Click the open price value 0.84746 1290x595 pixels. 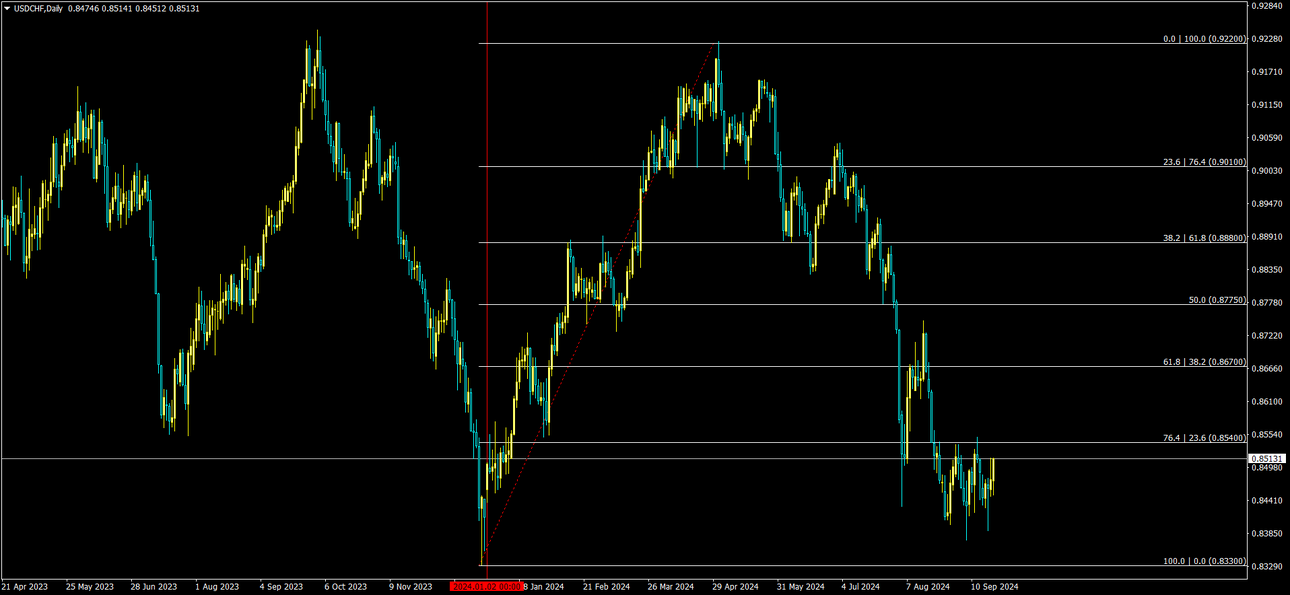point(84,8)
